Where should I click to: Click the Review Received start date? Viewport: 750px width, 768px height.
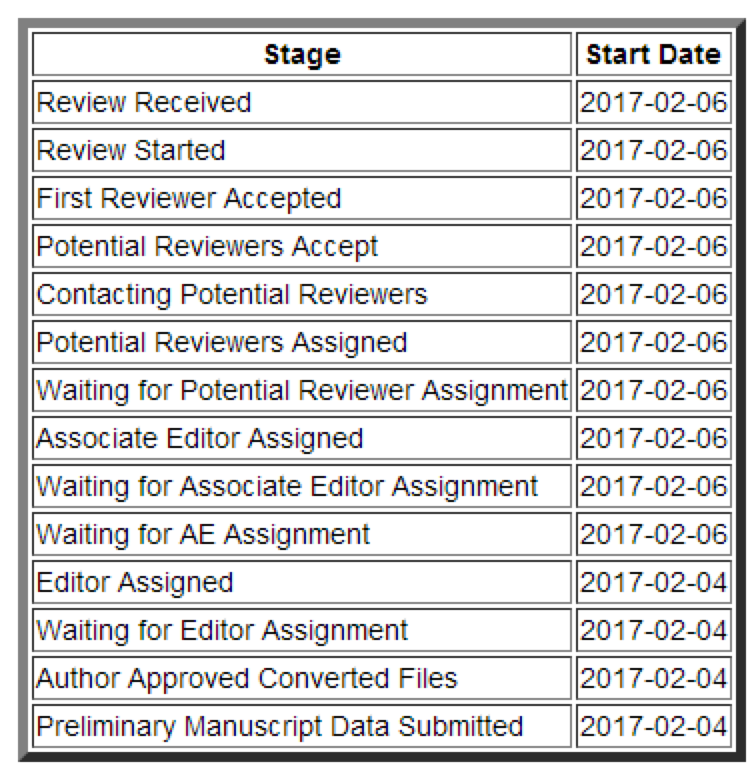pos(653,102)
